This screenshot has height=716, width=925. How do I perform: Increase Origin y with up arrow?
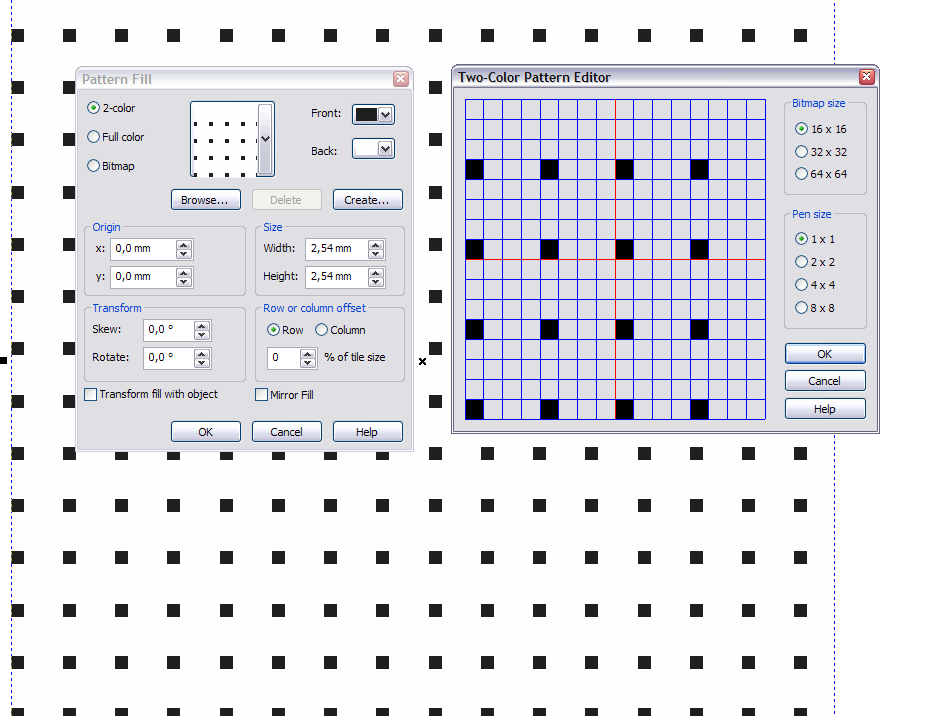pos(184,272)
